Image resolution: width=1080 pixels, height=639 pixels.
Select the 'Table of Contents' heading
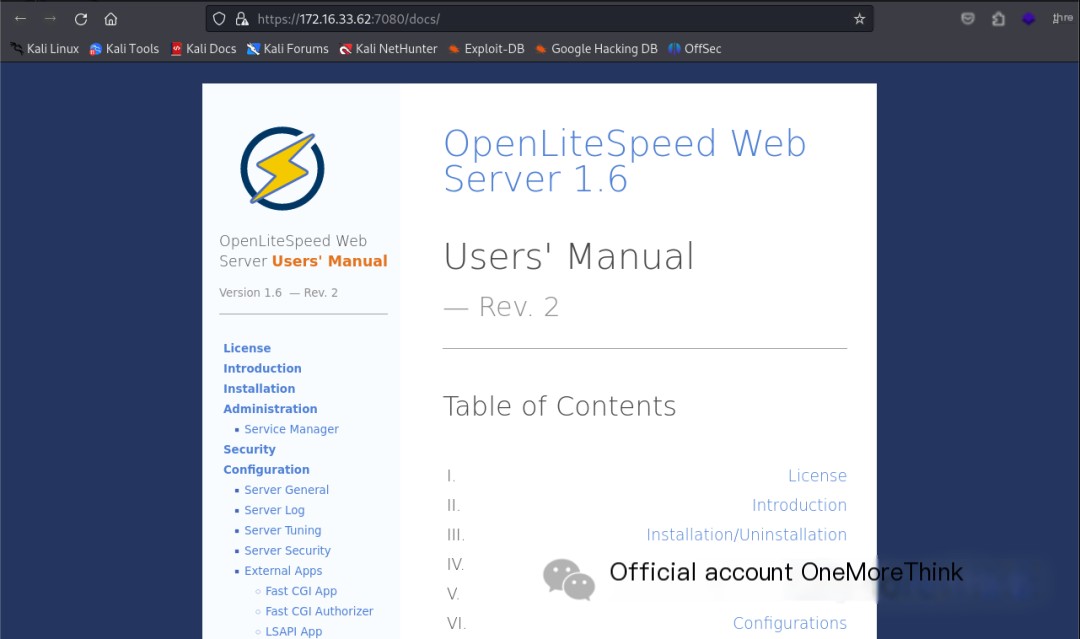point(559,406)
